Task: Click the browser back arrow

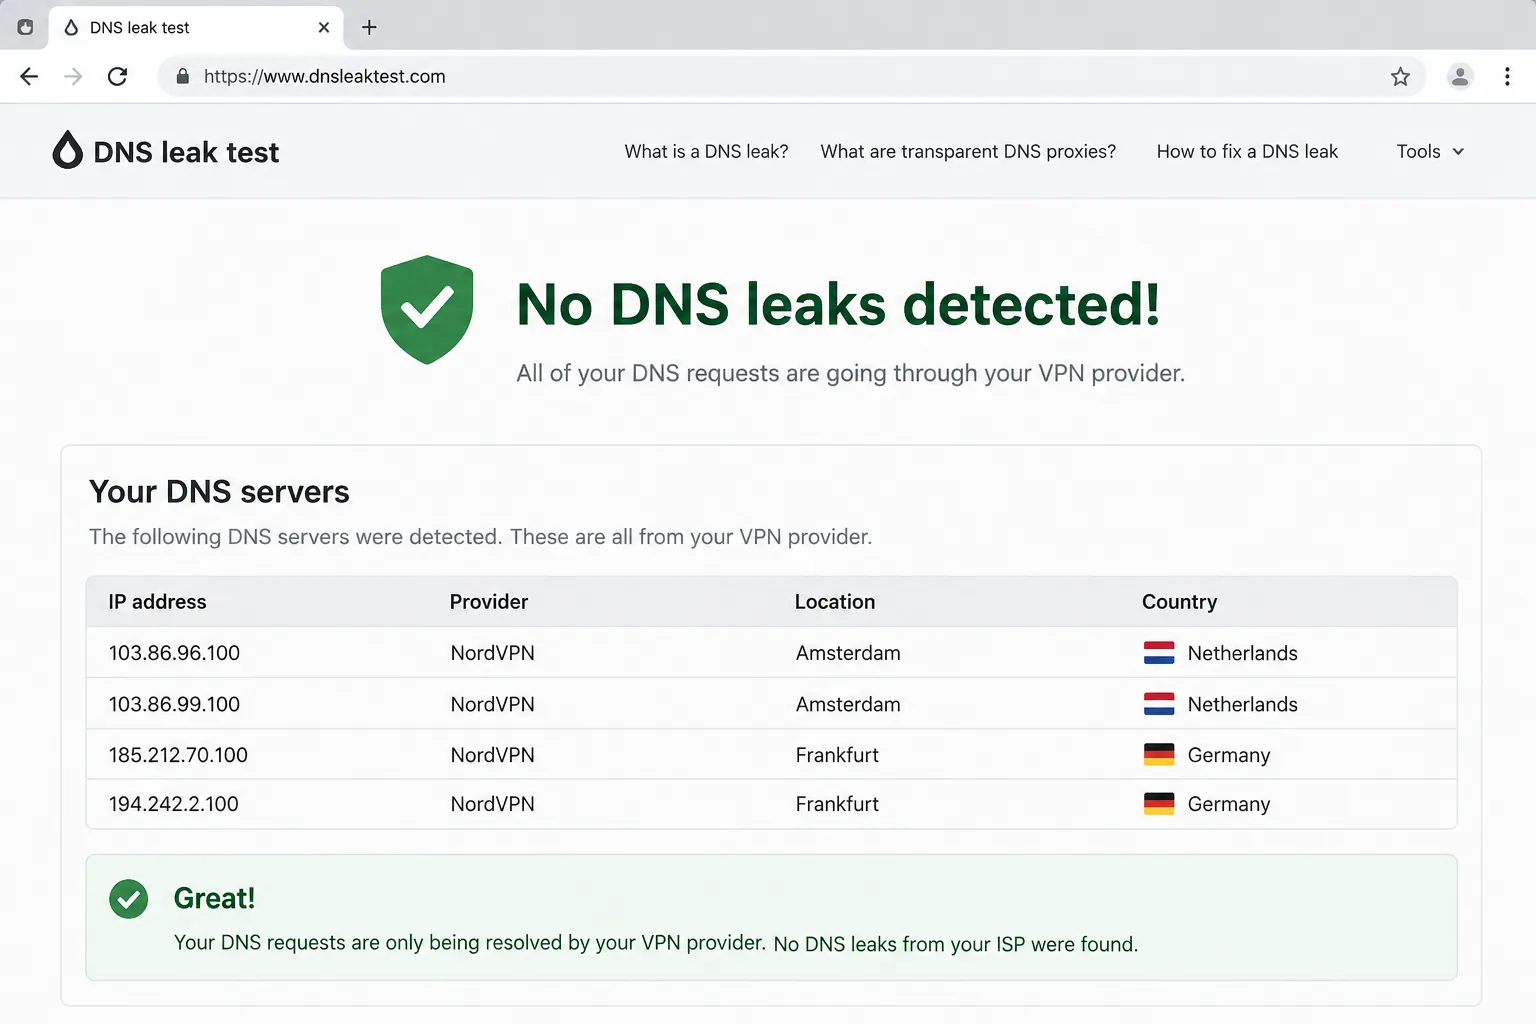Action: pyautogui.click(x=29, y=76)
